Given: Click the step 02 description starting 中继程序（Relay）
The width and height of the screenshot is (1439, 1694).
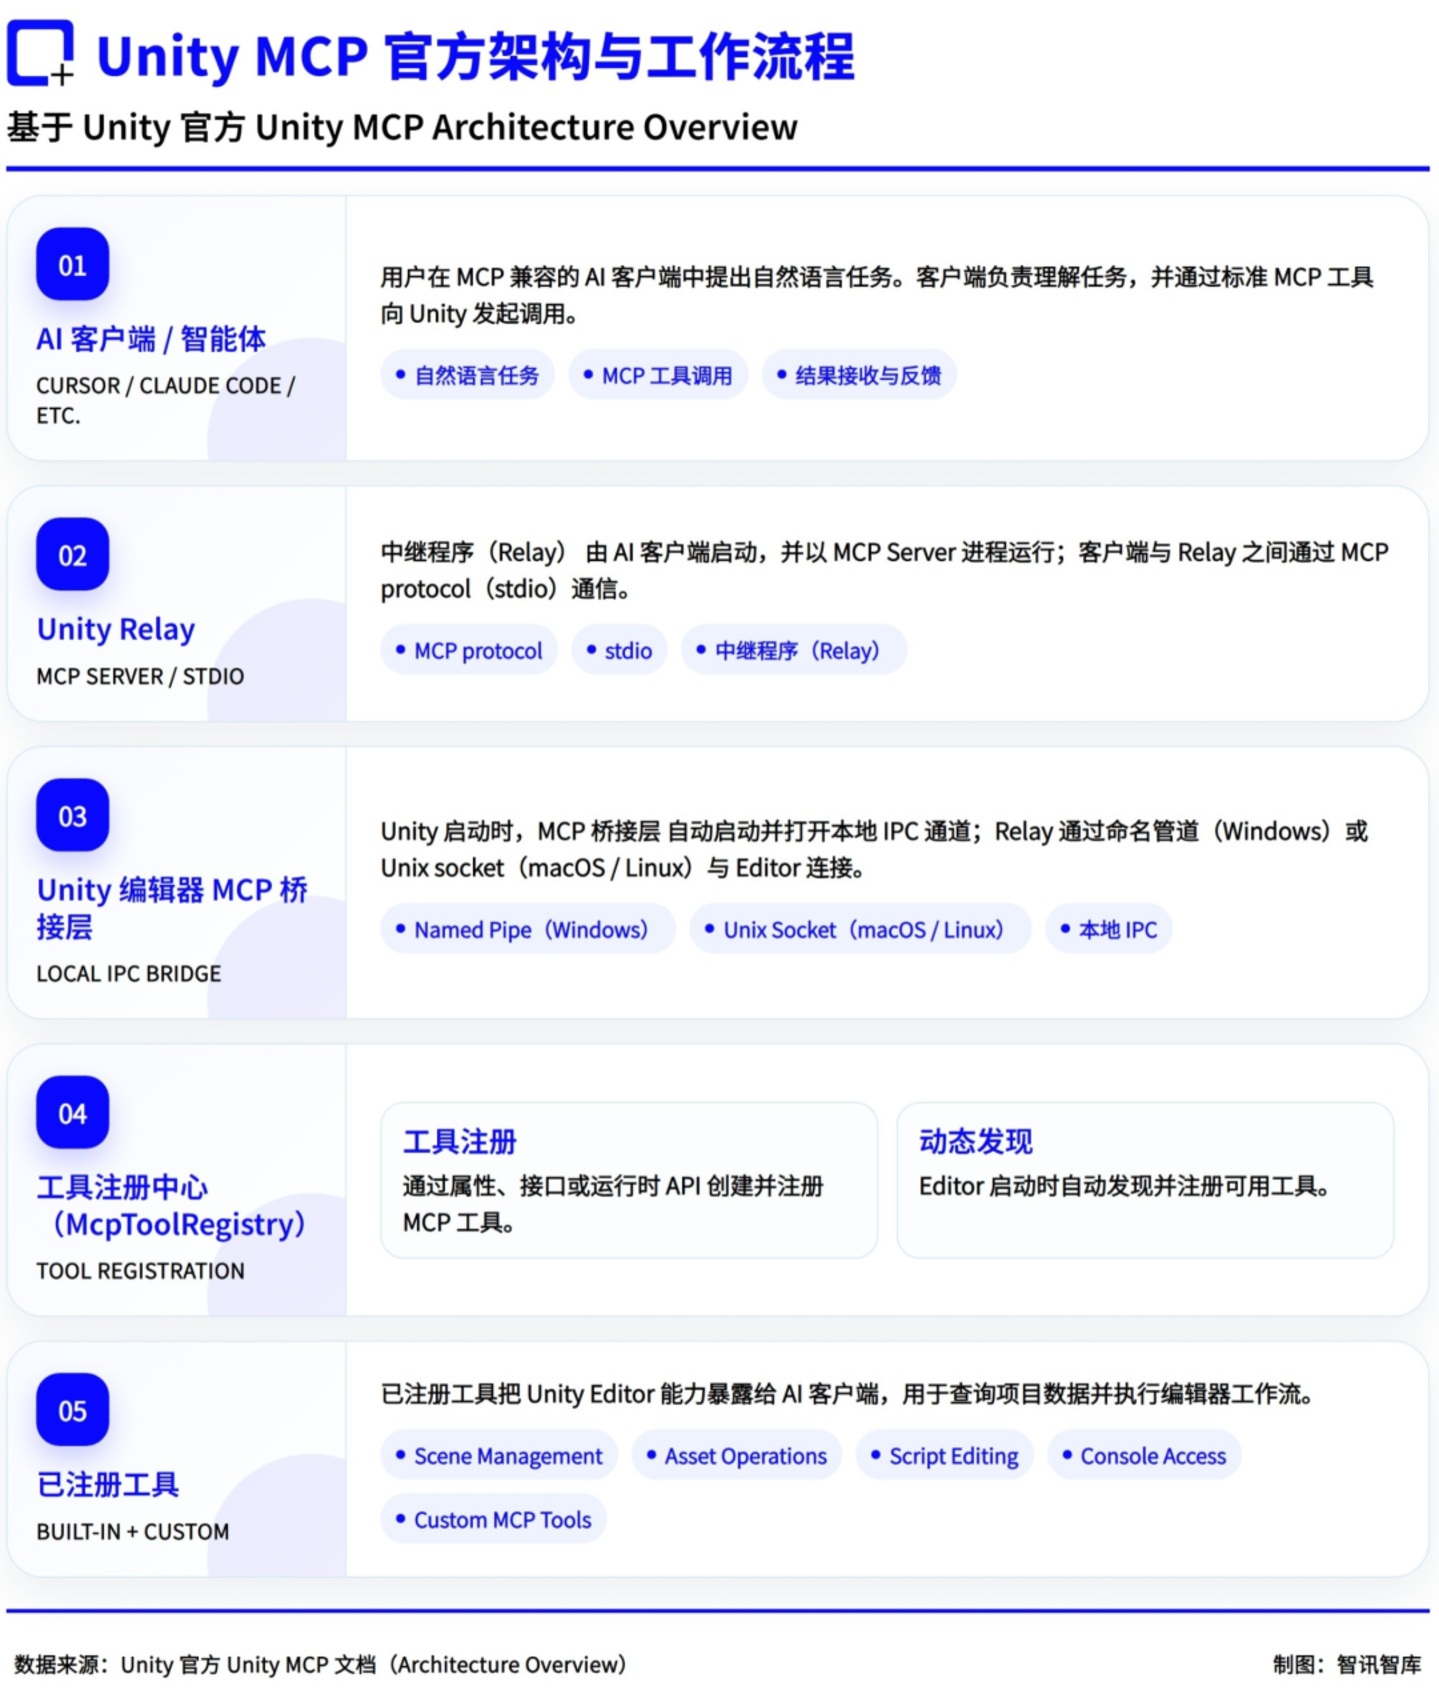Looking at the screenshot, I should click(884, 570).
